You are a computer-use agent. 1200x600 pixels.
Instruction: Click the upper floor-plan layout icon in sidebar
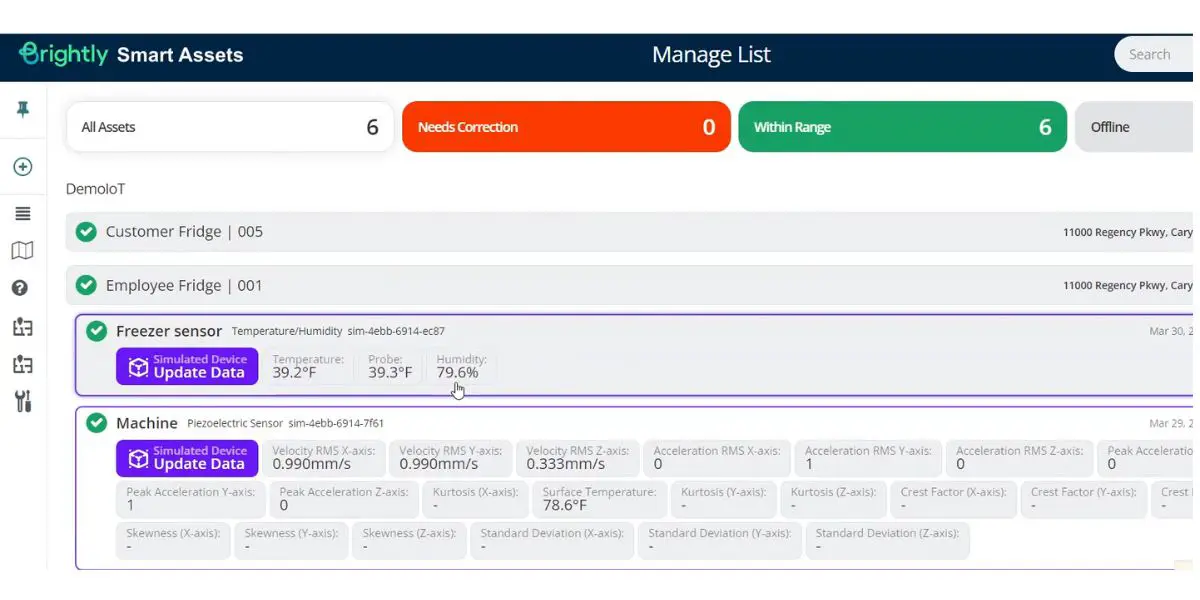[x=22, y=326]
